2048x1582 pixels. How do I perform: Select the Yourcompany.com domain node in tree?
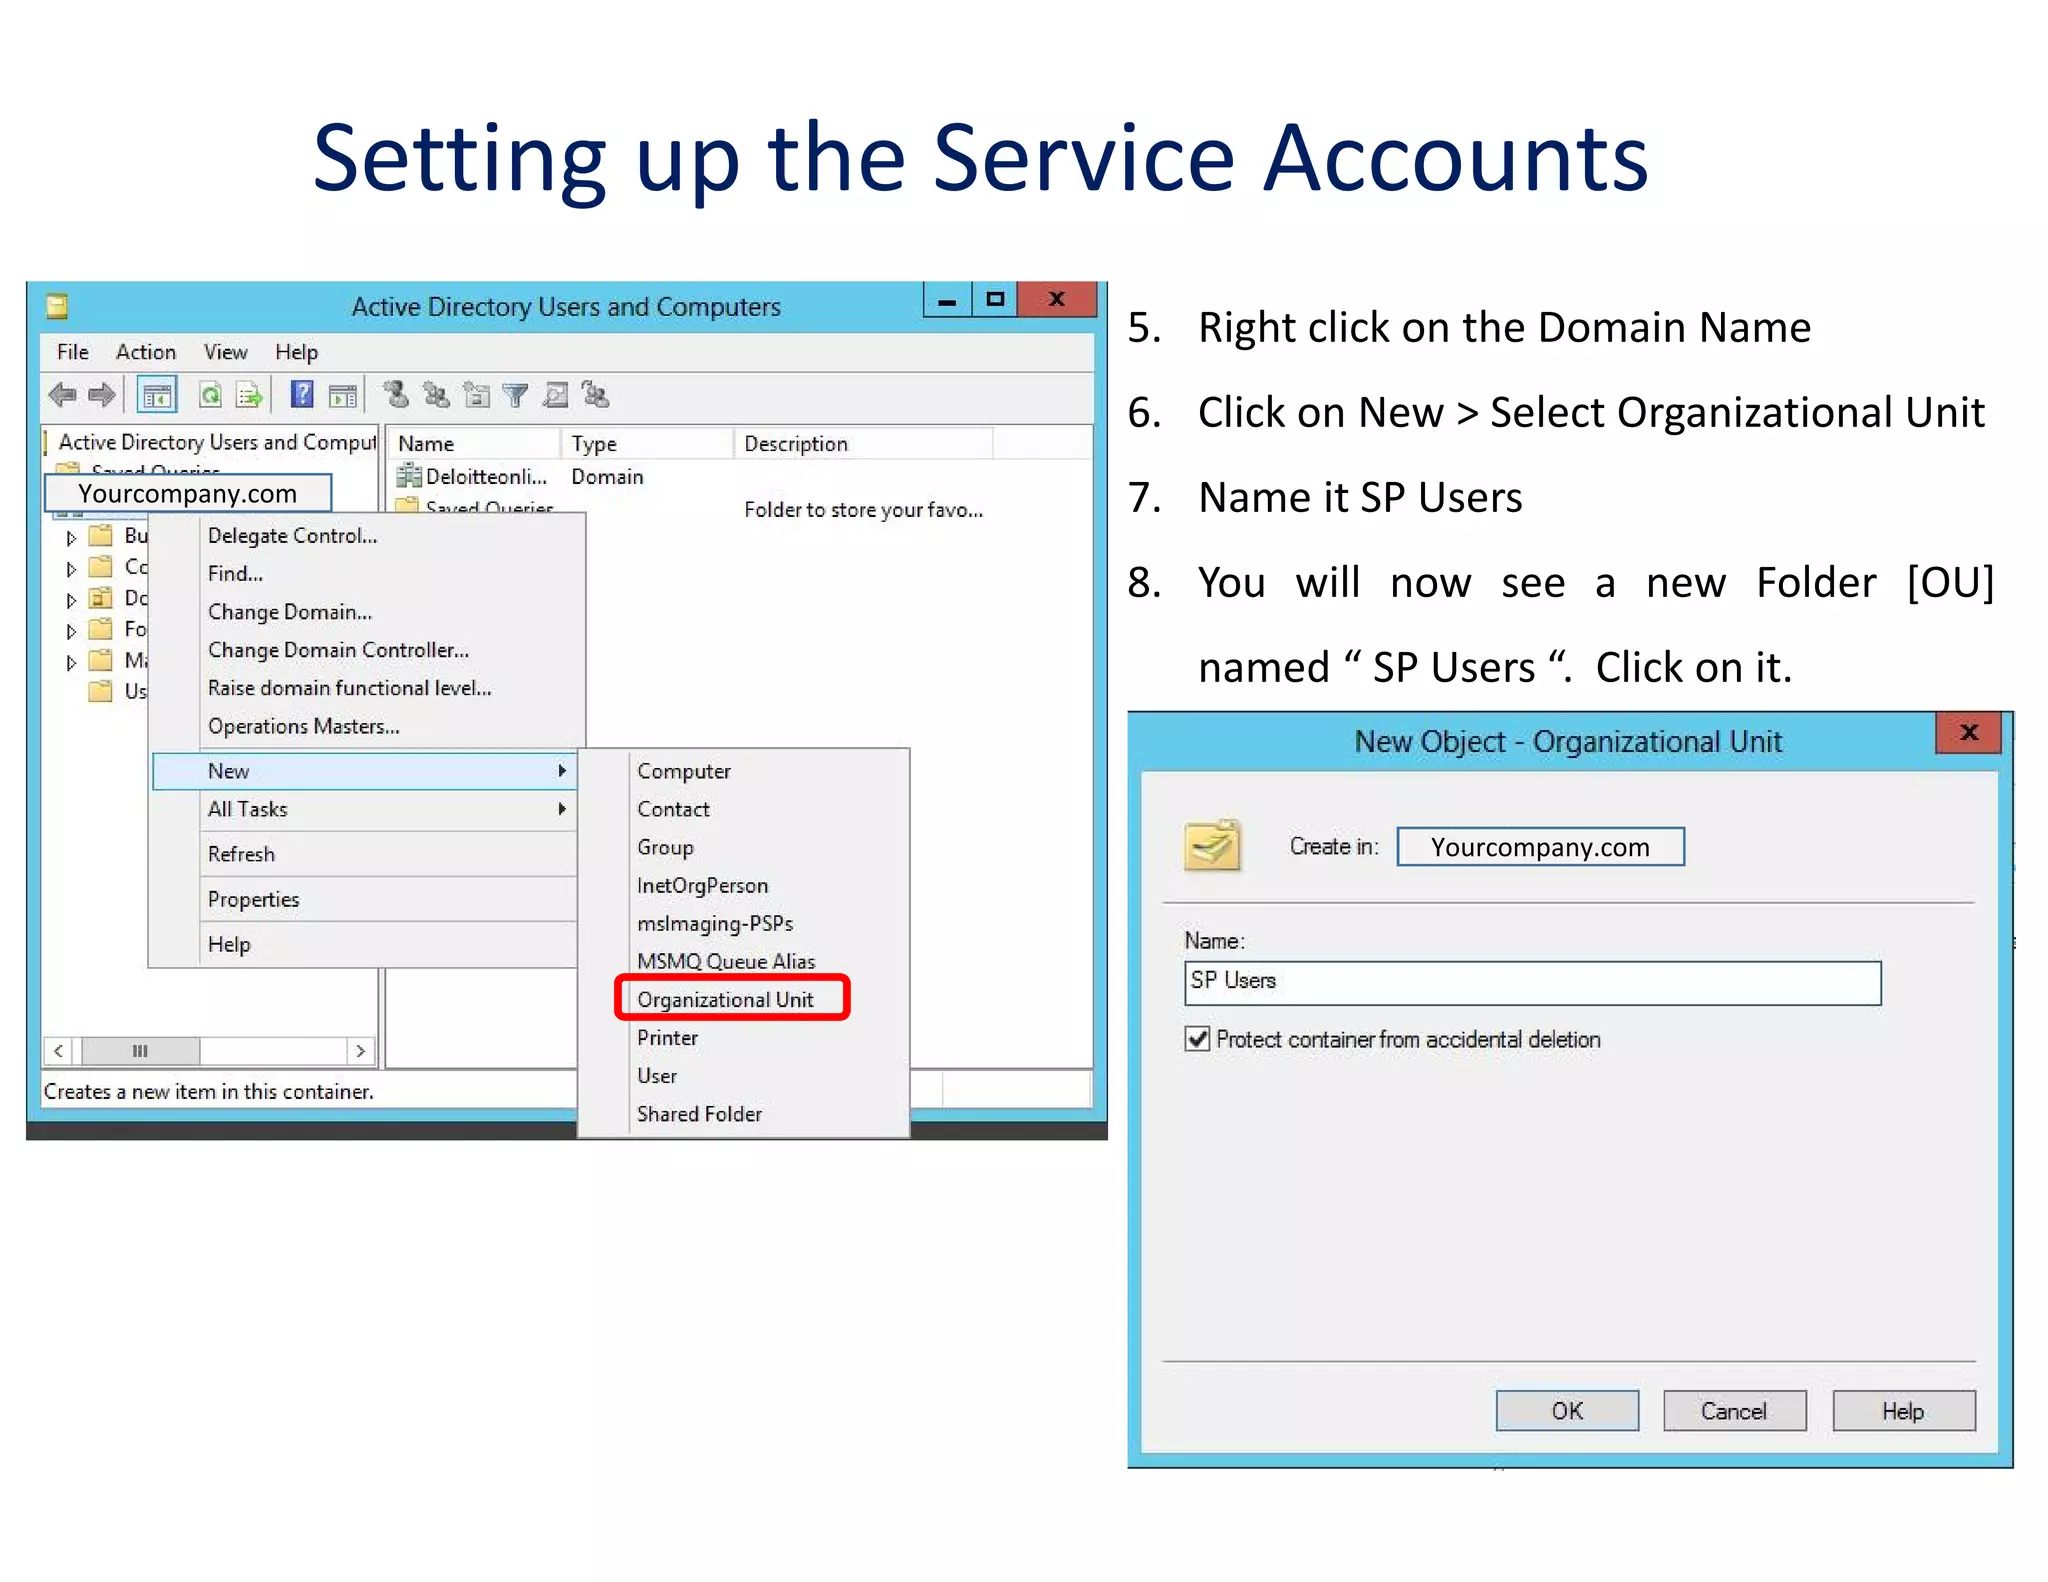click(x=188, y=493)
